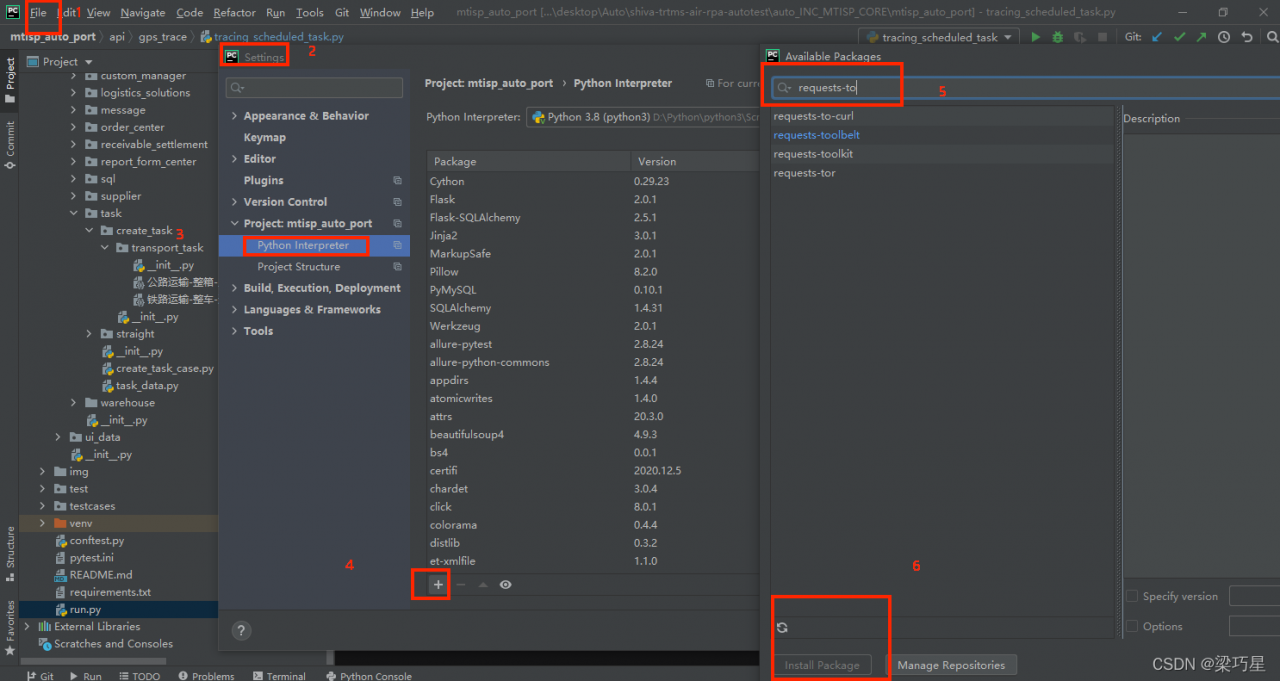Expand venv folder in project tree
The width and height of the screenshot is (1280, 681).
pyautogui.click(x=42, y=523)
